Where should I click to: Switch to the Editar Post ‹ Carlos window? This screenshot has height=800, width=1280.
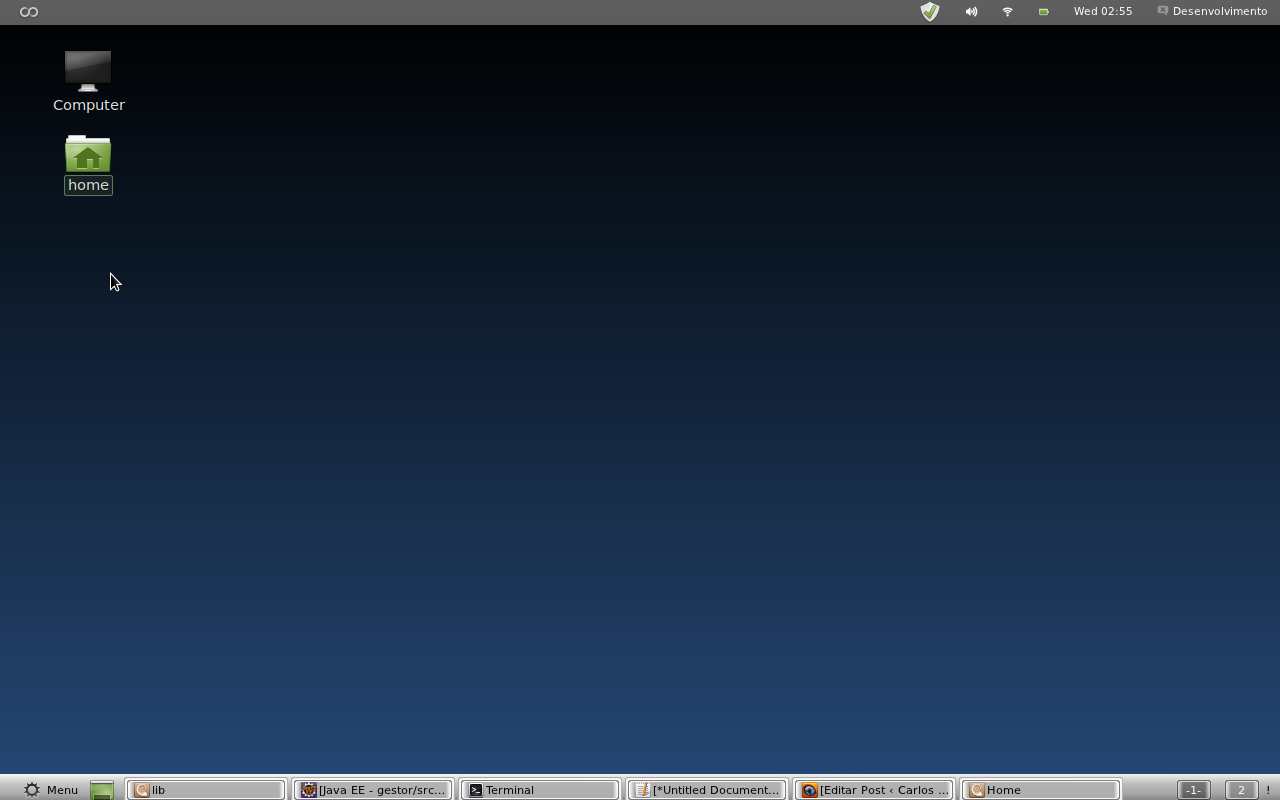coord(875,789)
